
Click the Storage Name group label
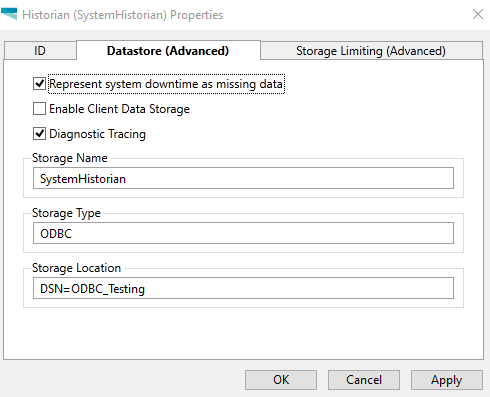tap(70, 158)
